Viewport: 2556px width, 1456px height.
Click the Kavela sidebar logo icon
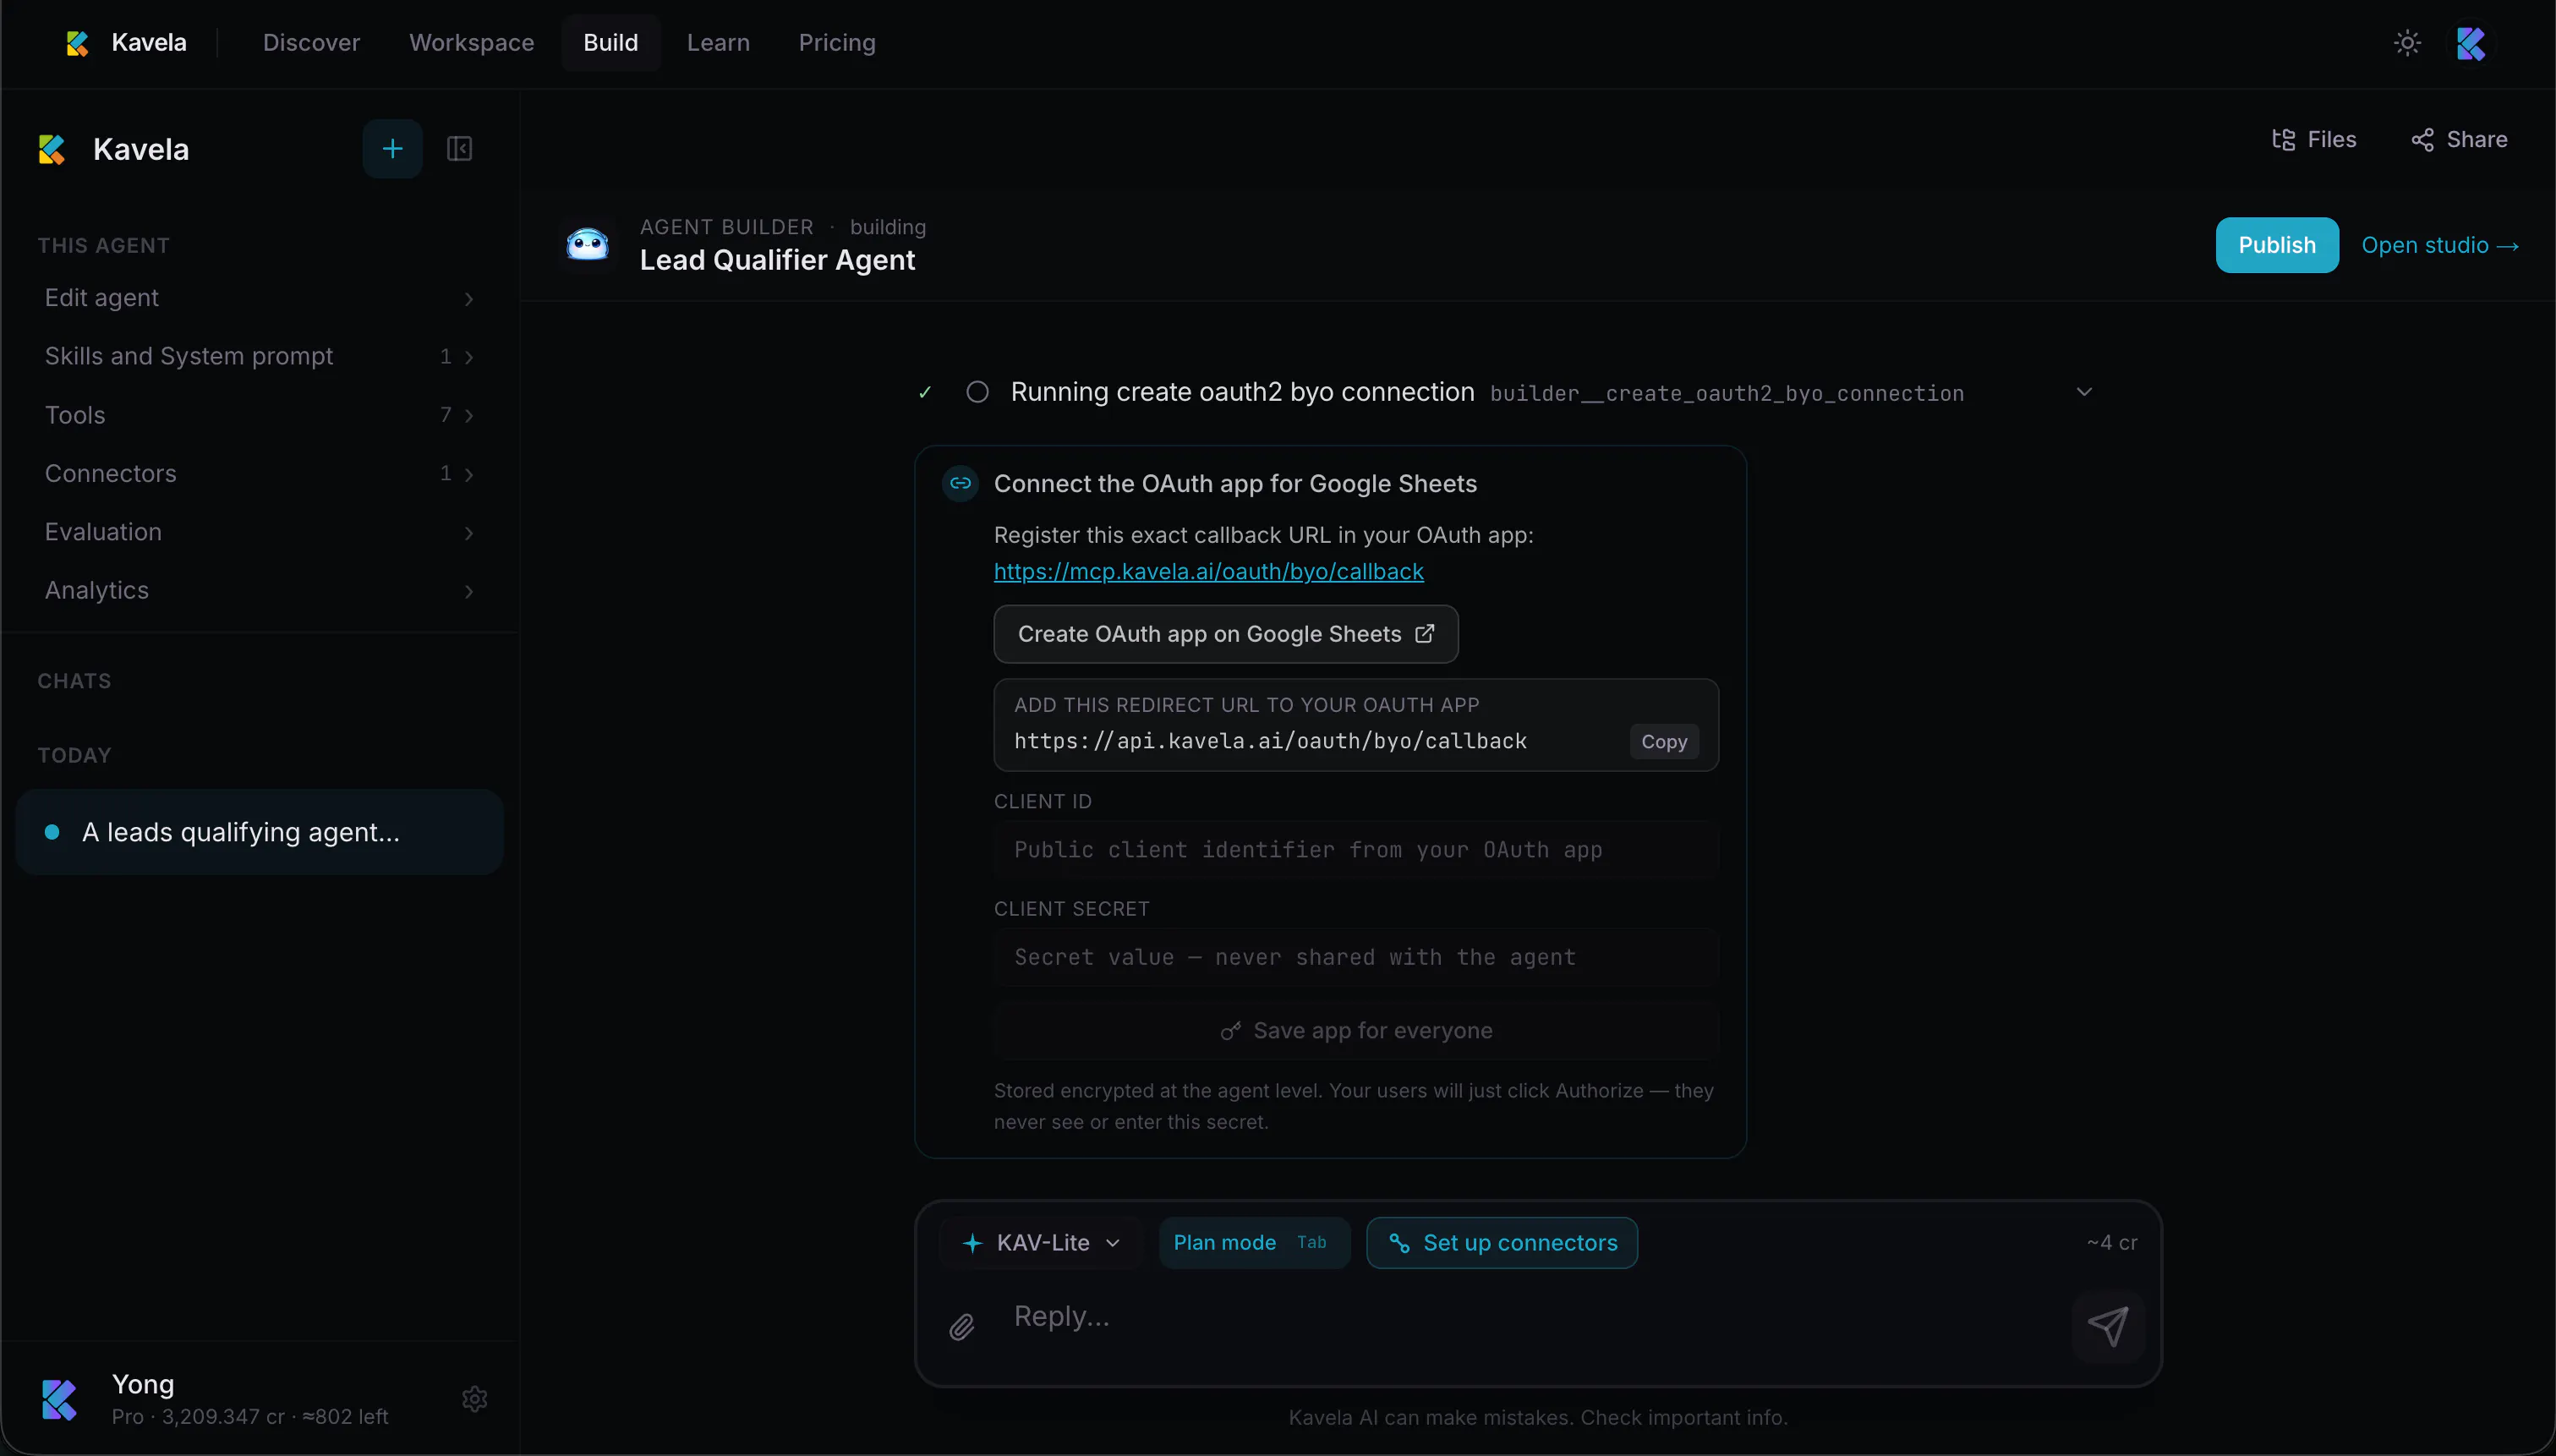52,149
